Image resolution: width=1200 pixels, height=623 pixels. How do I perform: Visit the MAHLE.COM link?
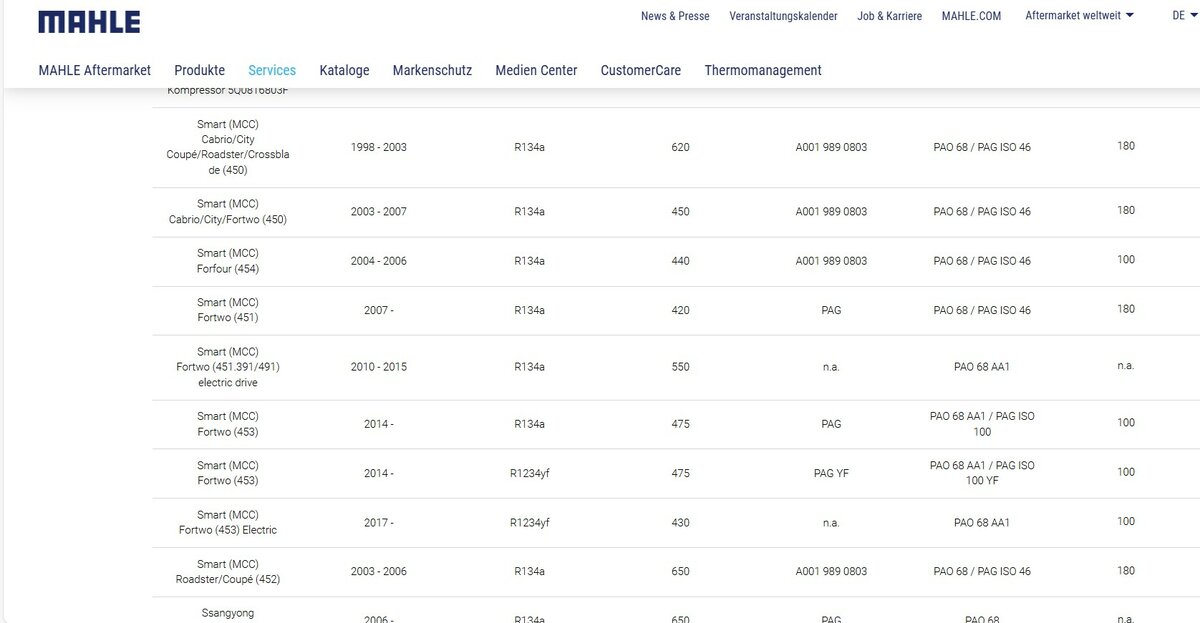pos(971,16)
